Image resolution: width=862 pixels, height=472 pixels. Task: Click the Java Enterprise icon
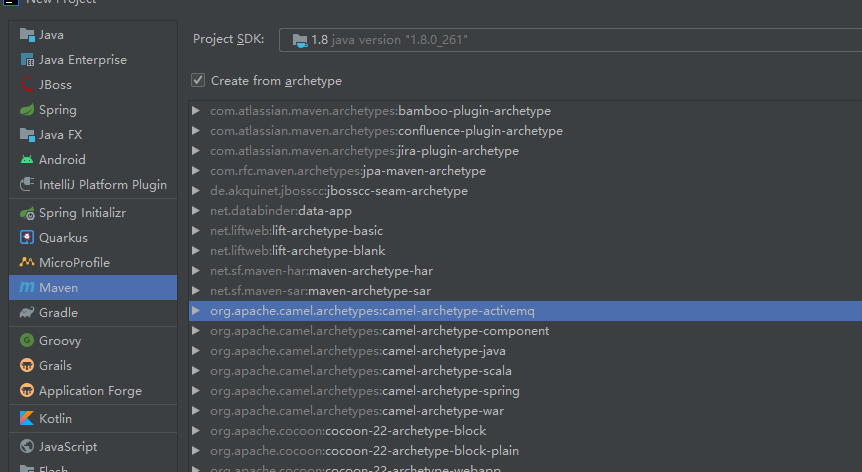point(27,59)
